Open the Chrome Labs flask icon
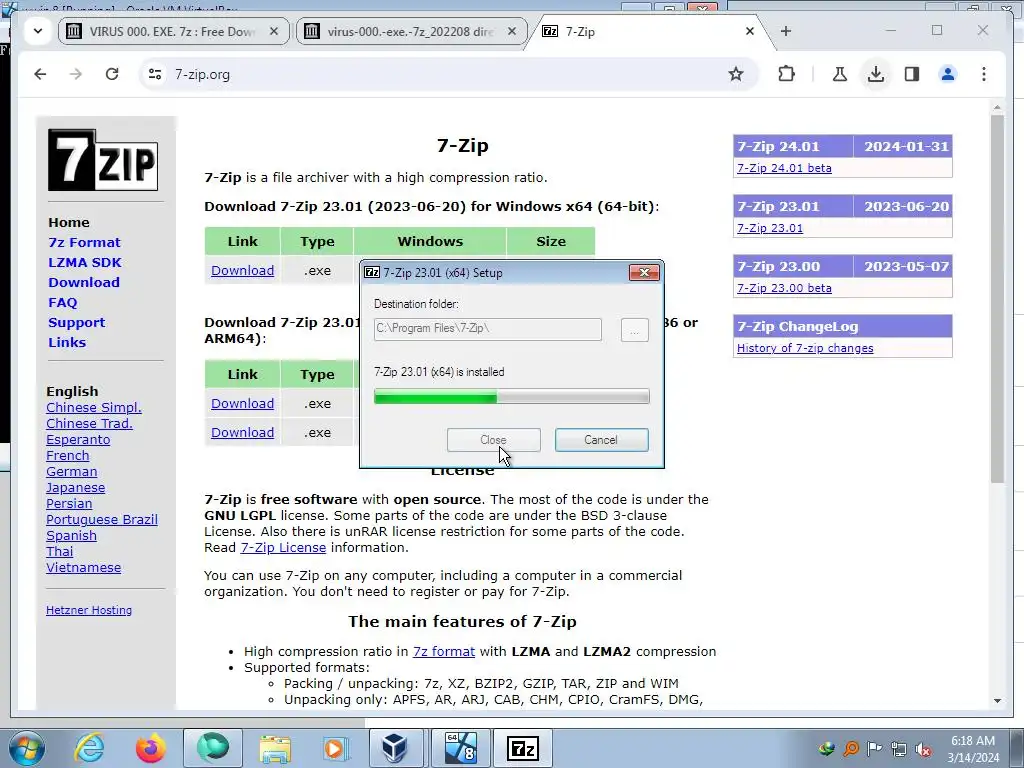Image resolution: width=1024 pixels, height=768 pixels. coord(840,74)
